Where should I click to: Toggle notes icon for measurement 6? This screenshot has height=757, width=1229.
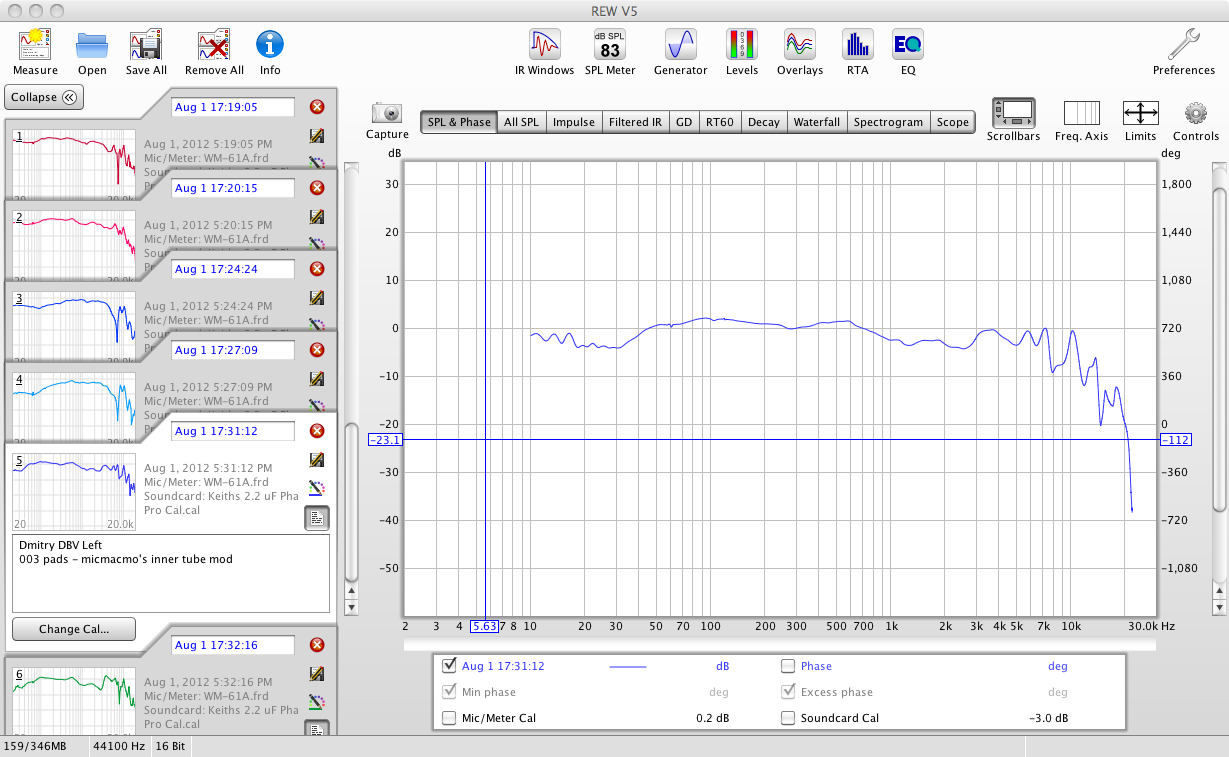tap(316, 730)
